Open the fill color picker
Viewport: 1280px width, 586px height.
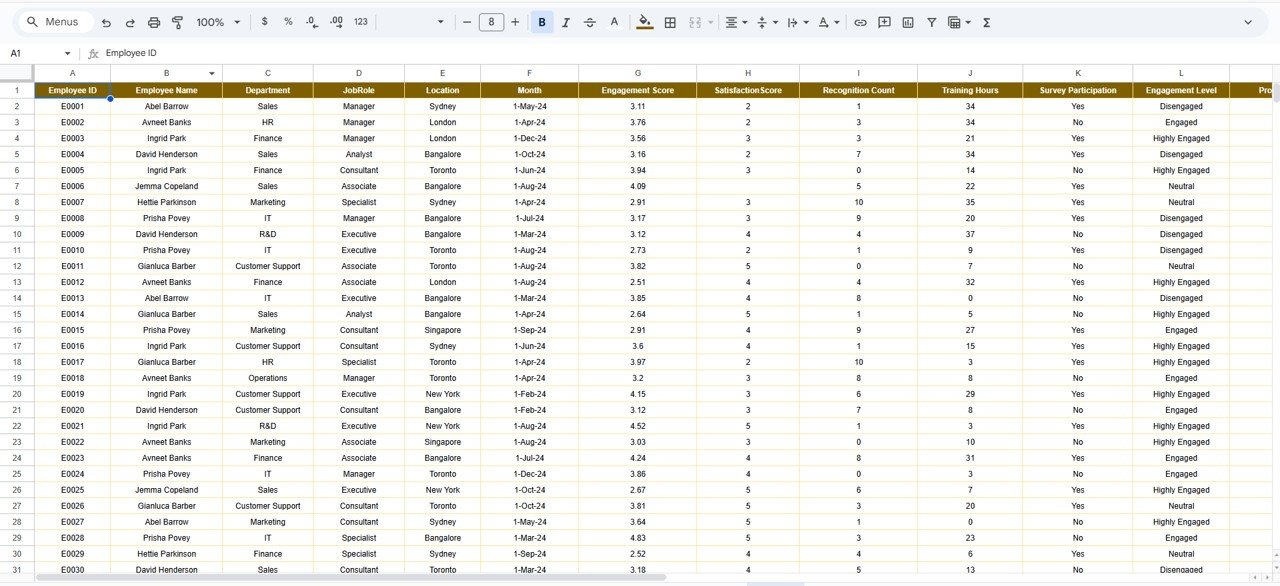(x=645, y=21)
